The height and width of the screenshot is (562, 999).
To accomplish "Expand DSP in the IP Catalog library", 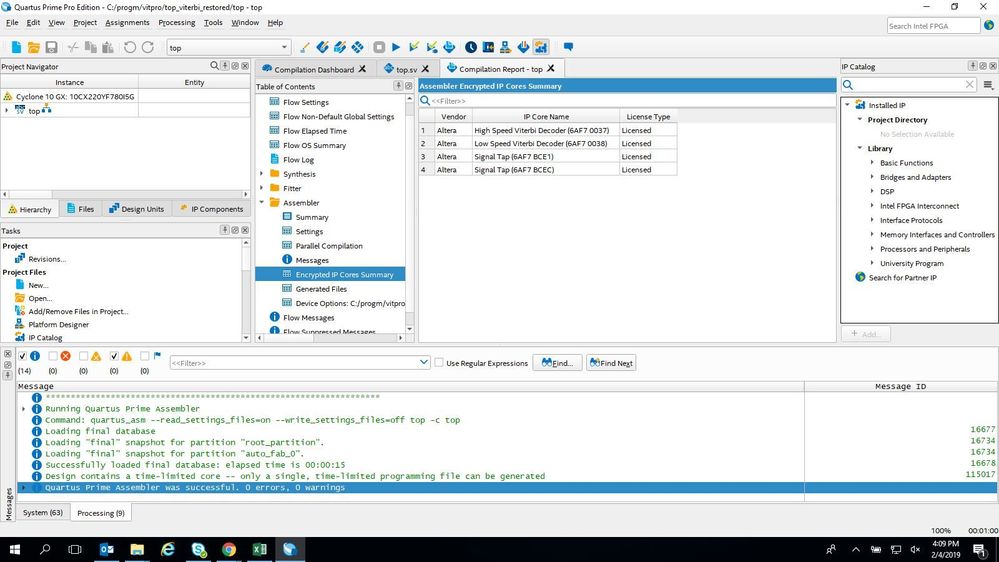I will [872, 191].
